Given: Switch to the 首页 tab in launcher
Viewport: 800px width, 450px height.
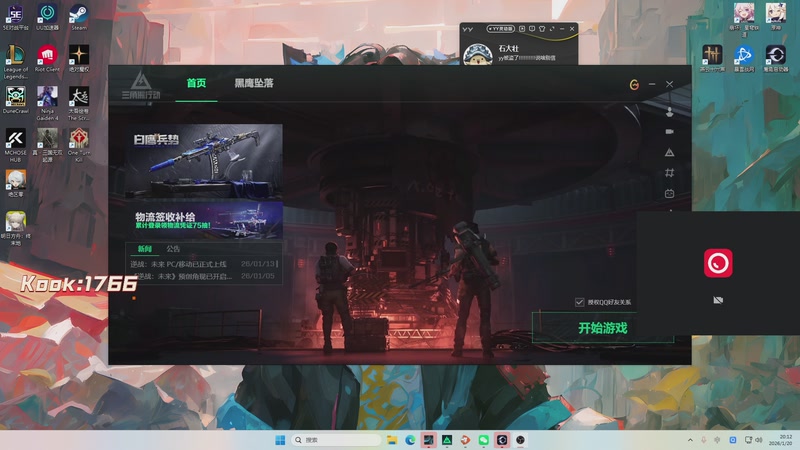Looking at the screenshot, I should (196, 83).
